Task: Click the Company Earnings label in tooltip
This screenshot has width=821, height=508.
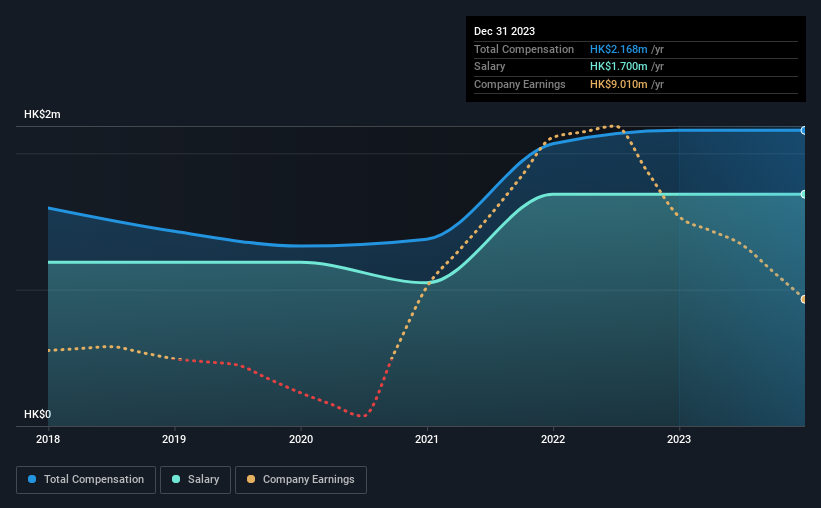Action: tap(519, 84)
